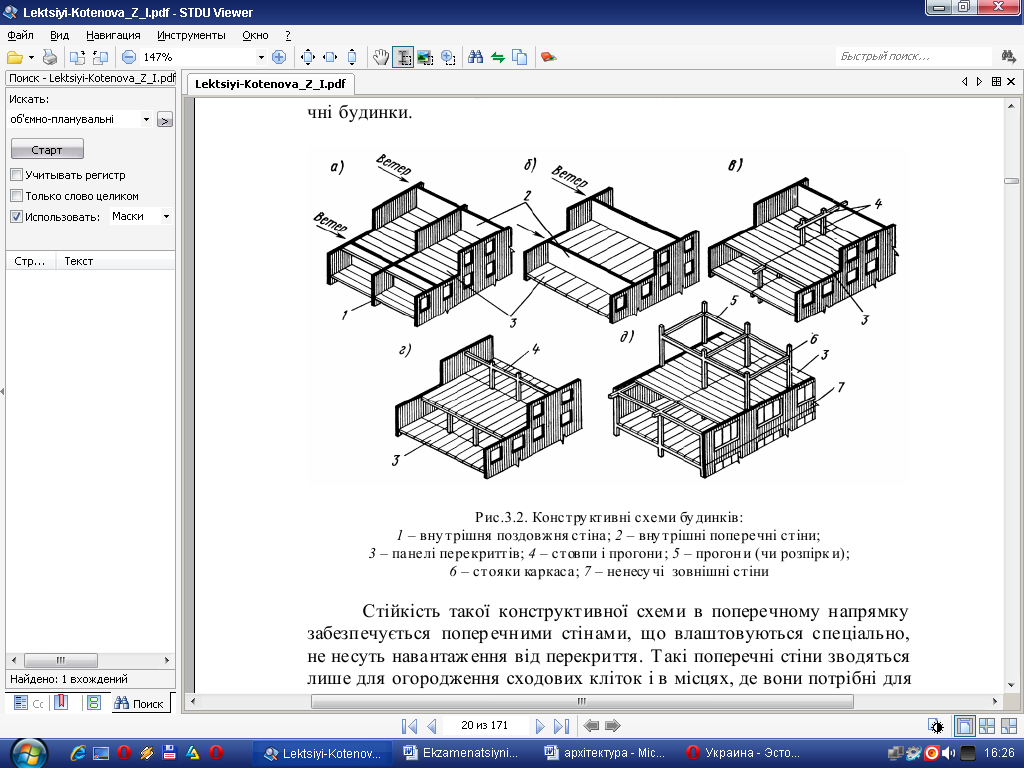Click the binoculars Find icon in toolbar
This screenshot has width=1024, height=768.
(x=475, y=57)
